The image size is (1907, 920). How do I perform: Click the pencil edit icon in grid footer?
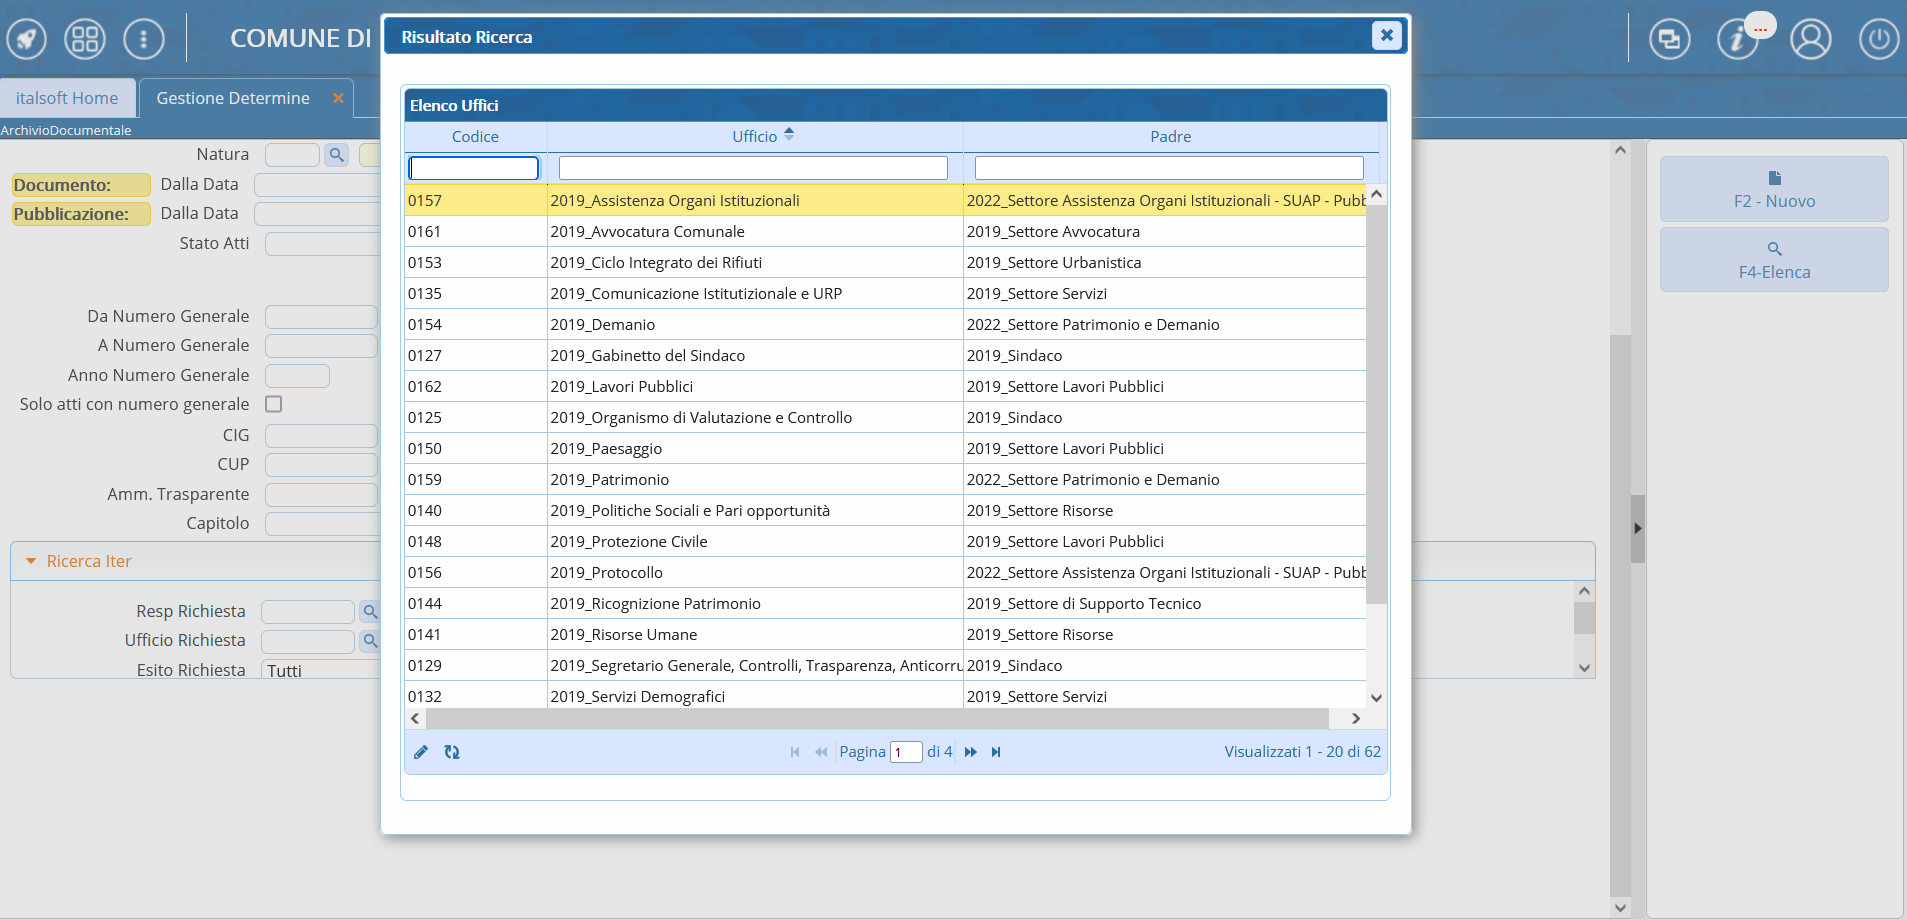[421, 752]
